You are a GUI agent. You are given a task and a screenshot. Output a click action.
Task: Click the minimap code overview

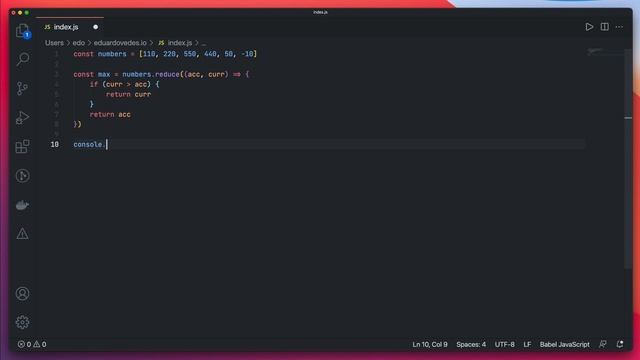click(x=605, y=52)
